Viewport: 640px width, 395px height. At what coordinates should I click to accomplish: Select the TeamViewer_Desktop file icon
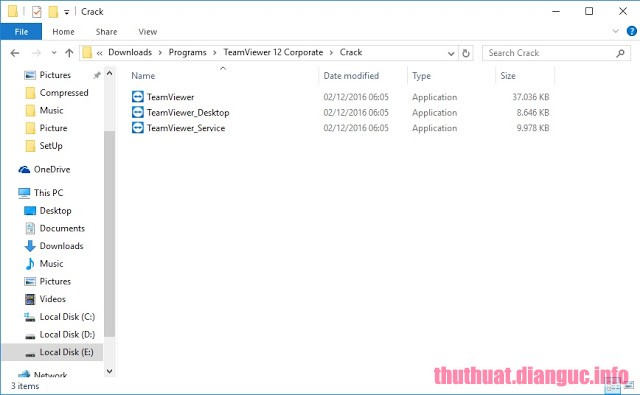(x=138, y=112)
